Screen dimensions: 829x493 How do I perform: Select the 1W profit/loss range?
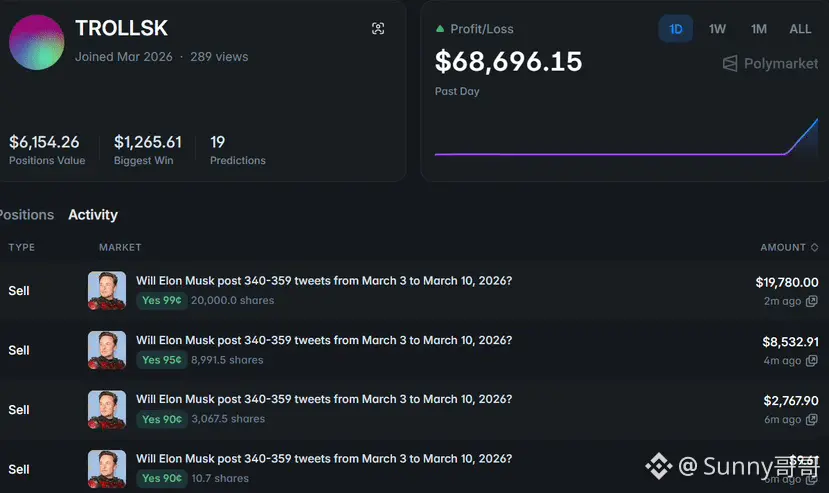717,29
